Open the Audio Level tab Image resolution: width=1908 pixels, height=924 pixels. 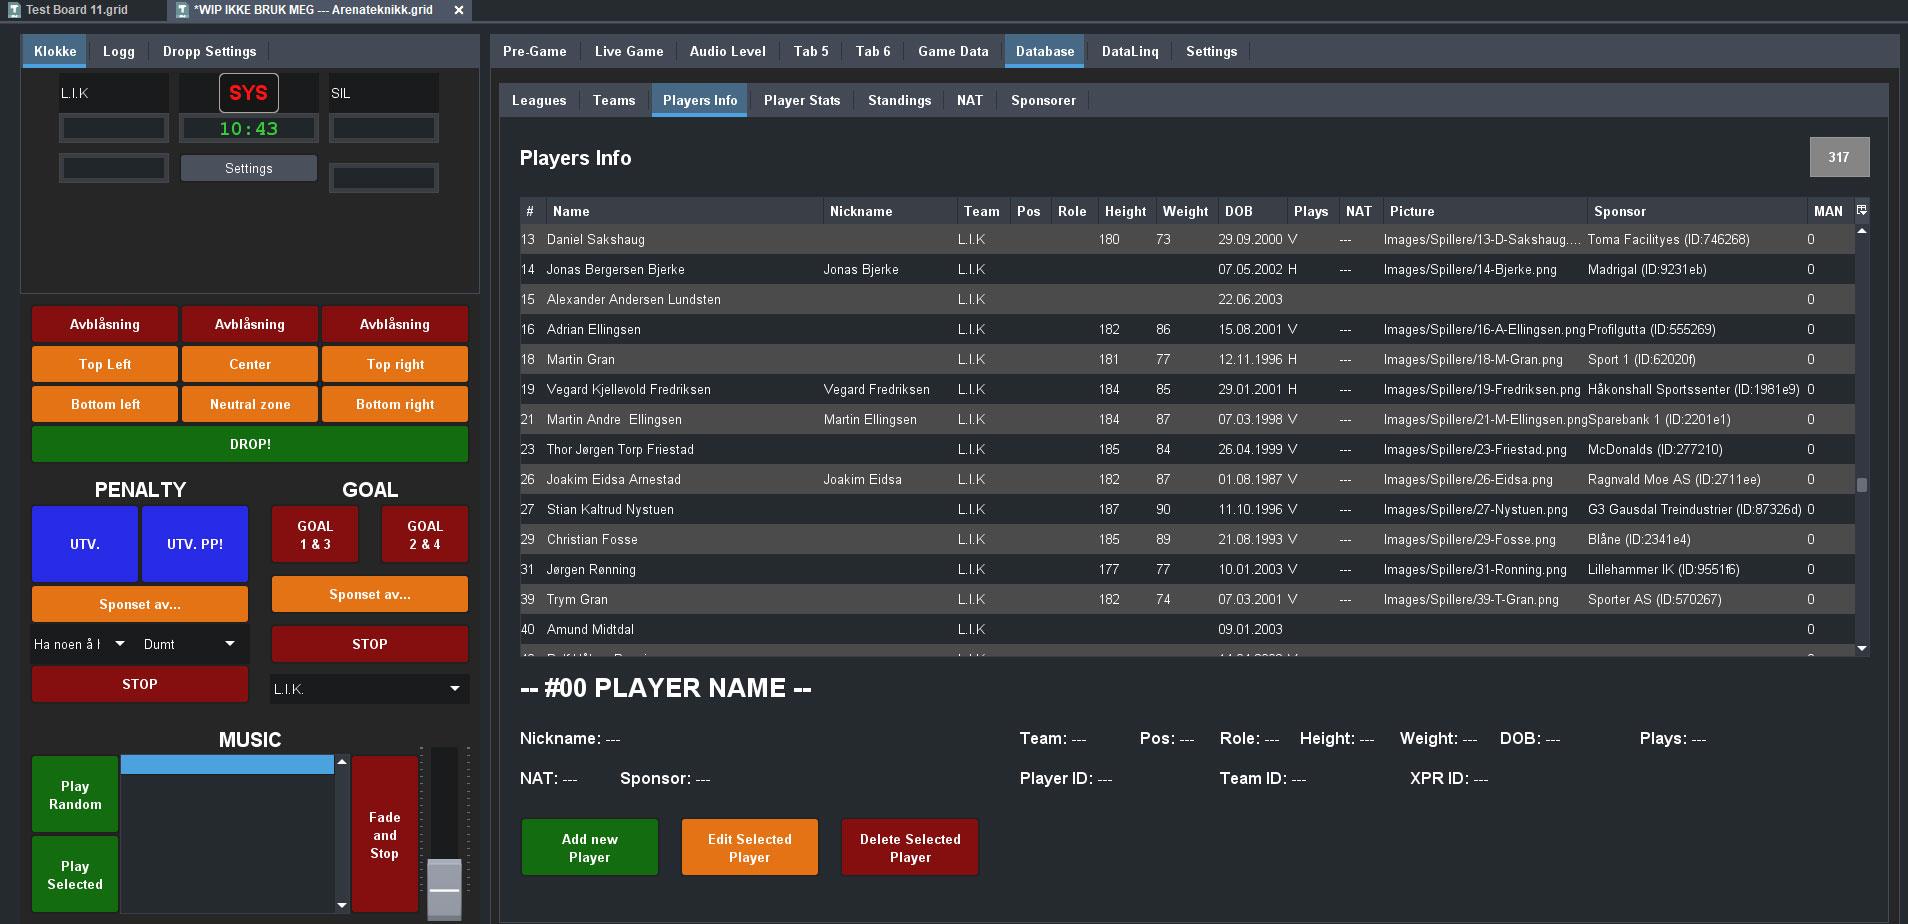tap(728, 51)
